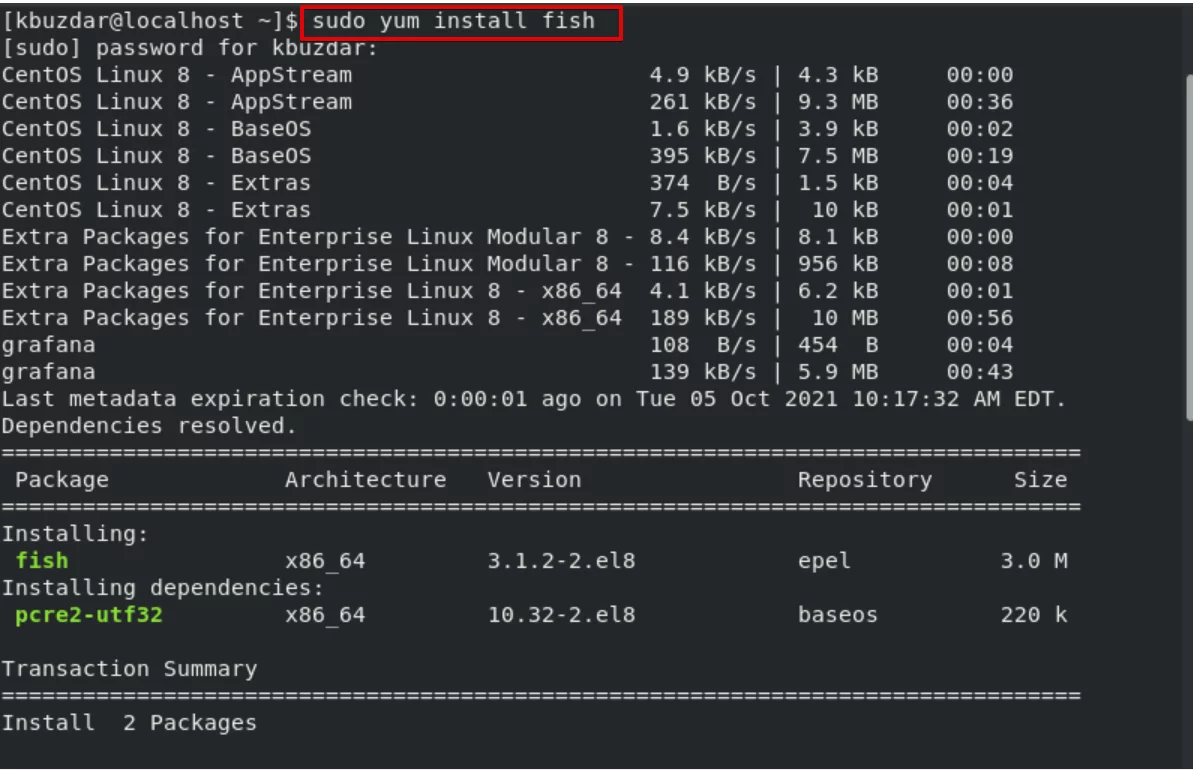Click the 'Dependencies resolved.' line

click(x=149, y=426)
